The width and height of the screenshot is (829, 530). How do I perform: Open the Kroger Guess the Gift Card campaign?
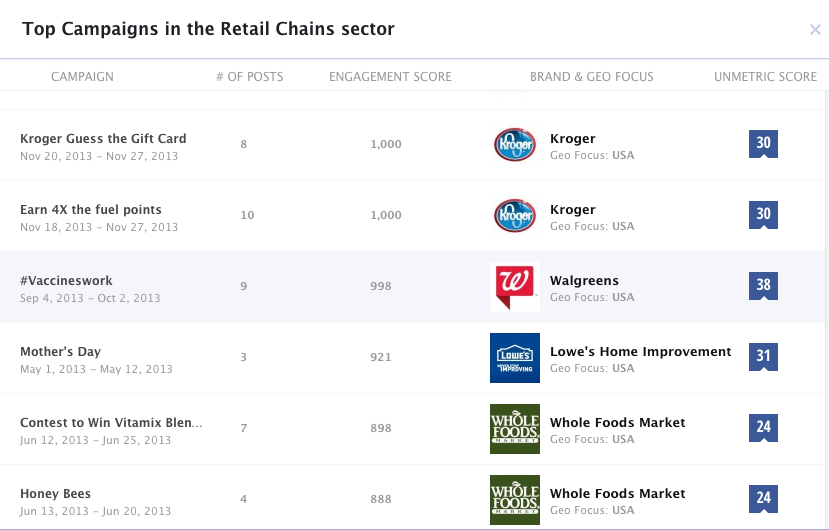click(x=103, y=139)
